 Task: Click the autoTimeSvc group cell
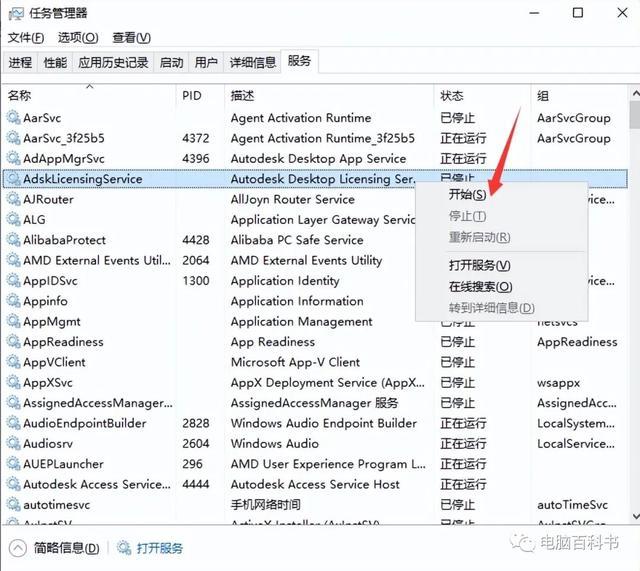tap(572, 505)
